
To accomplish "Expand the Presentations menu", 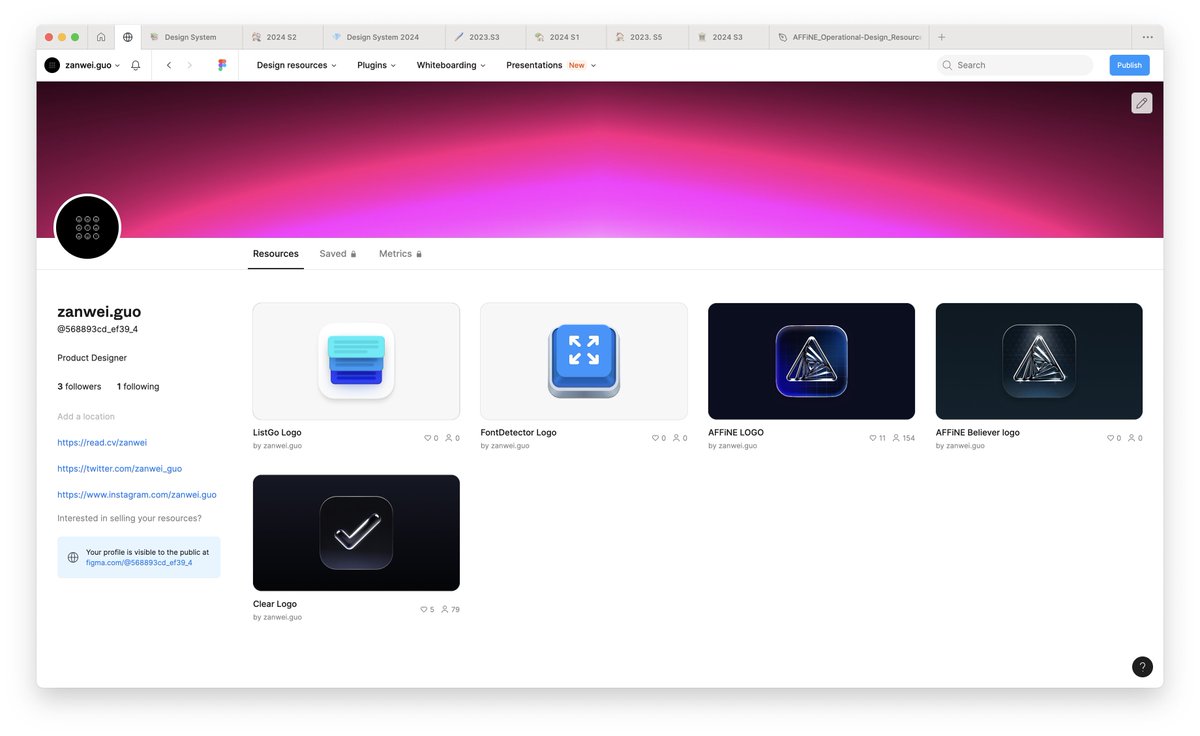I will (x=551, y=65).
